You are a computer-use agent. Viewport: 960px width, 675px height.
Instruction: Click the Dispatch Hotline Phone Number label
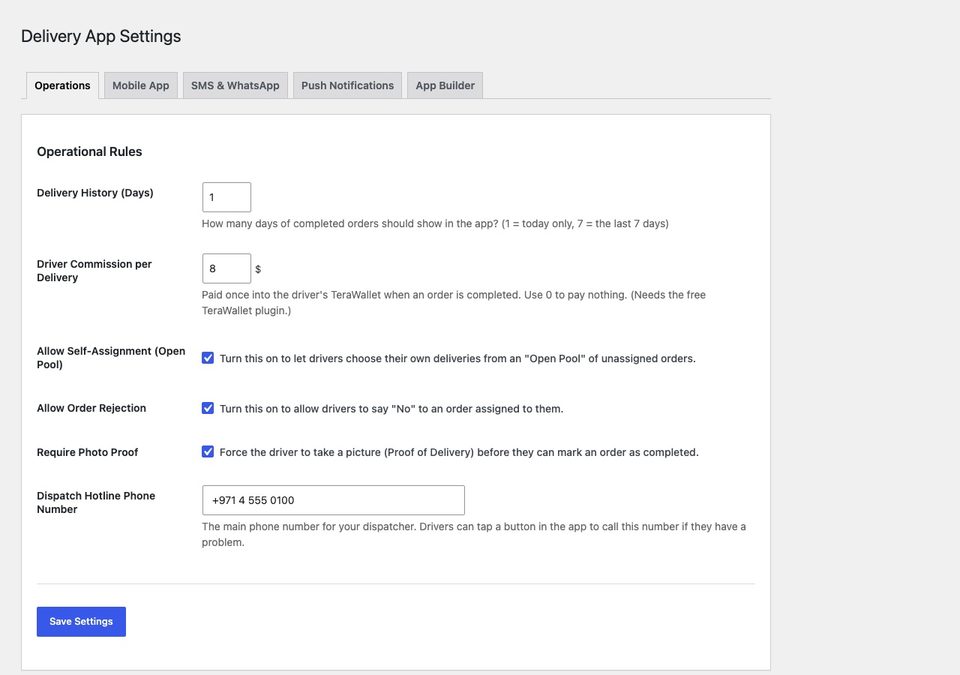tap(96, 502)
